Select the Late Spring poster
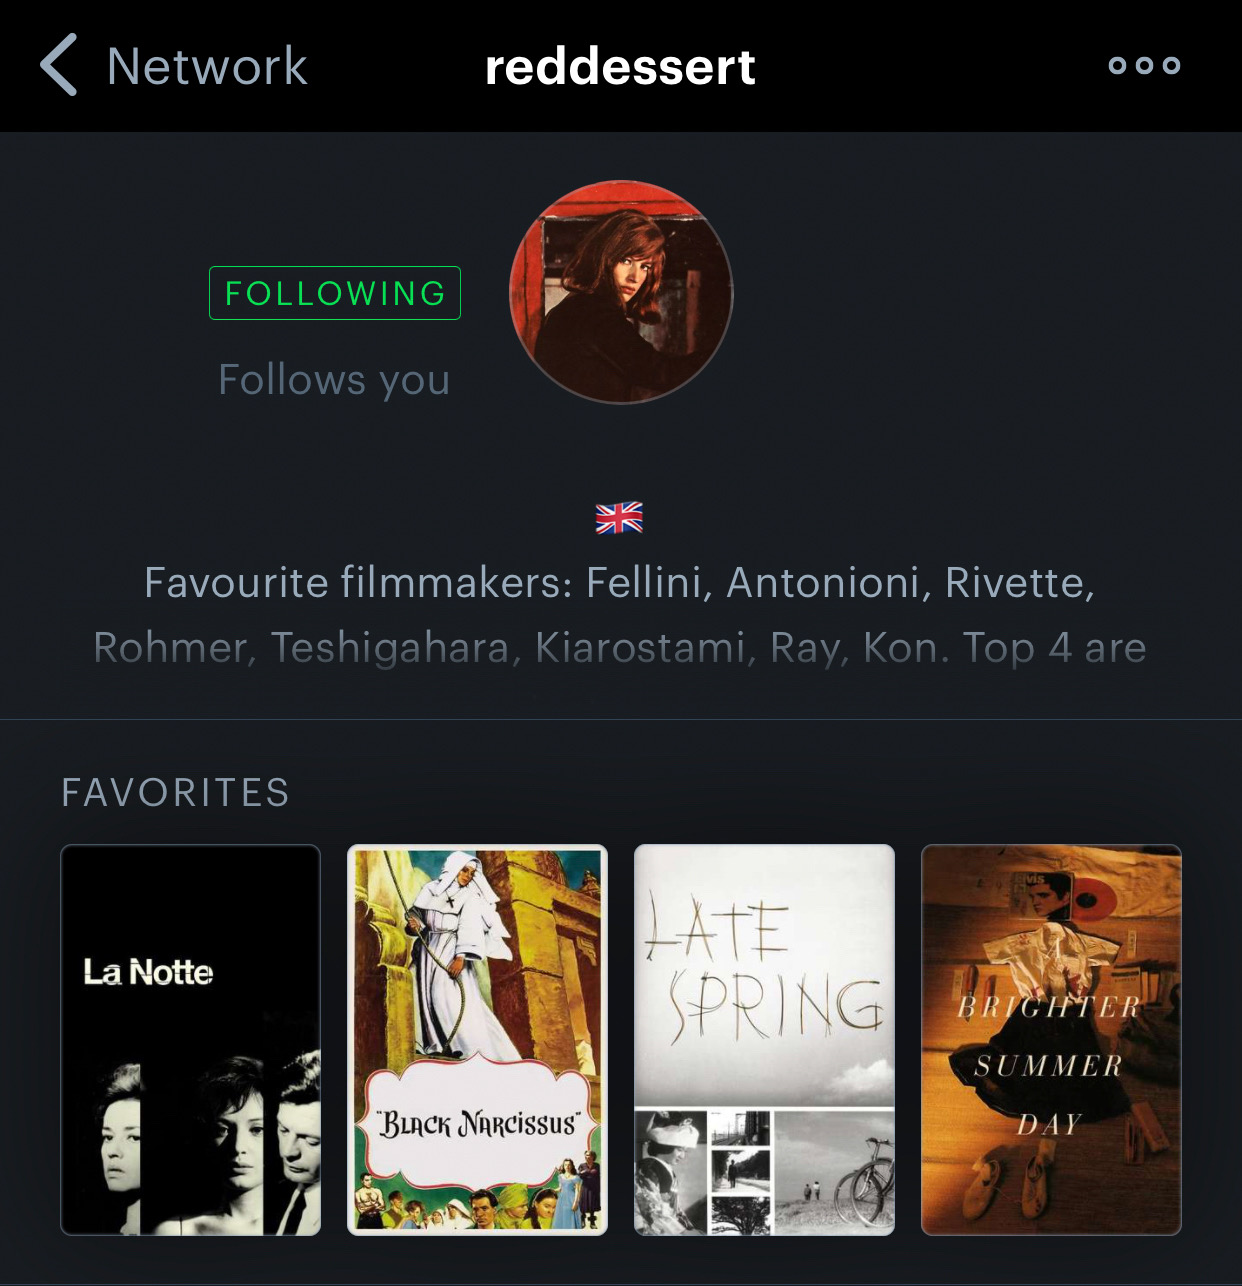Screen dimensions: 1242x1286 (x=764, y=1040)
